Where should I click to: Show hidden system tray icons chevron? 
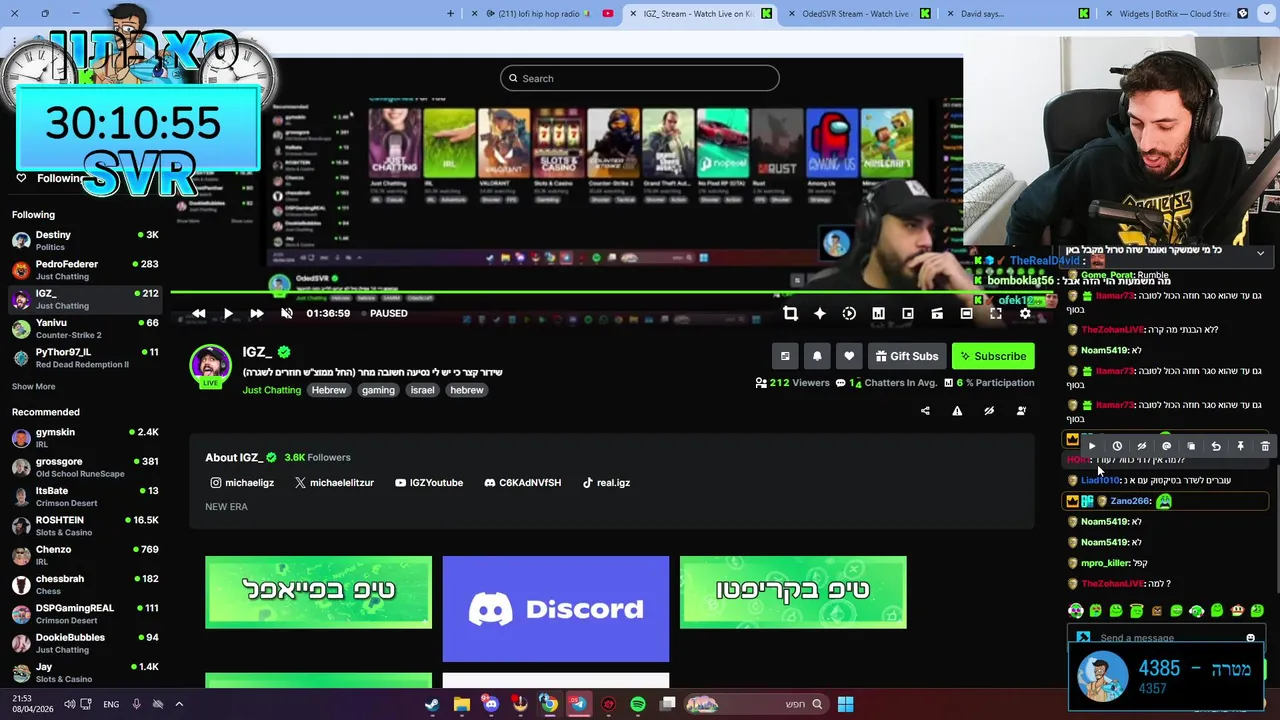(179, 704)
